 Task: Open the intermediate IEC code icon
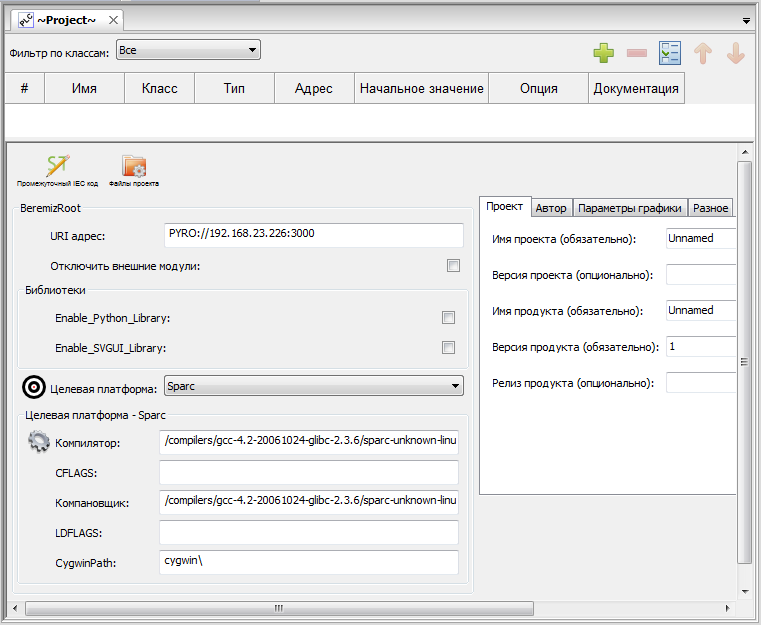click(57, 166)
